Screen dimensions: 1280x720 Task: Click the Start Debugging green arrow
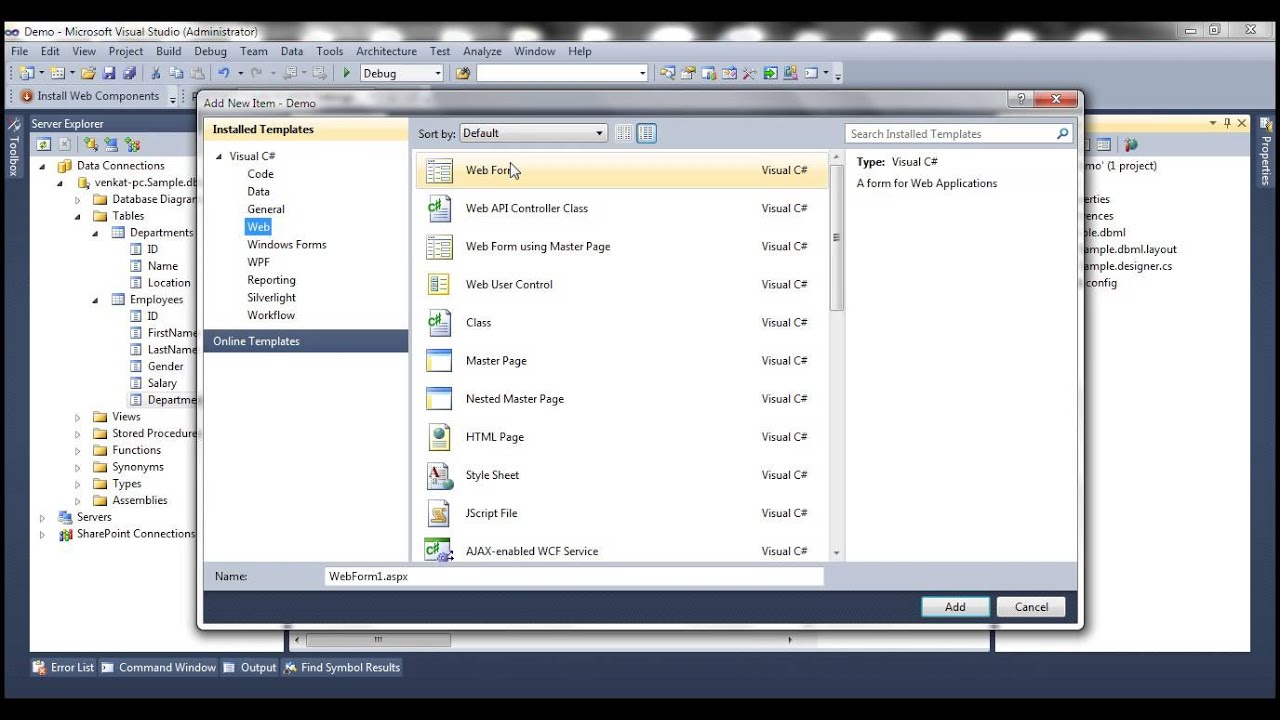click(347, 73)
